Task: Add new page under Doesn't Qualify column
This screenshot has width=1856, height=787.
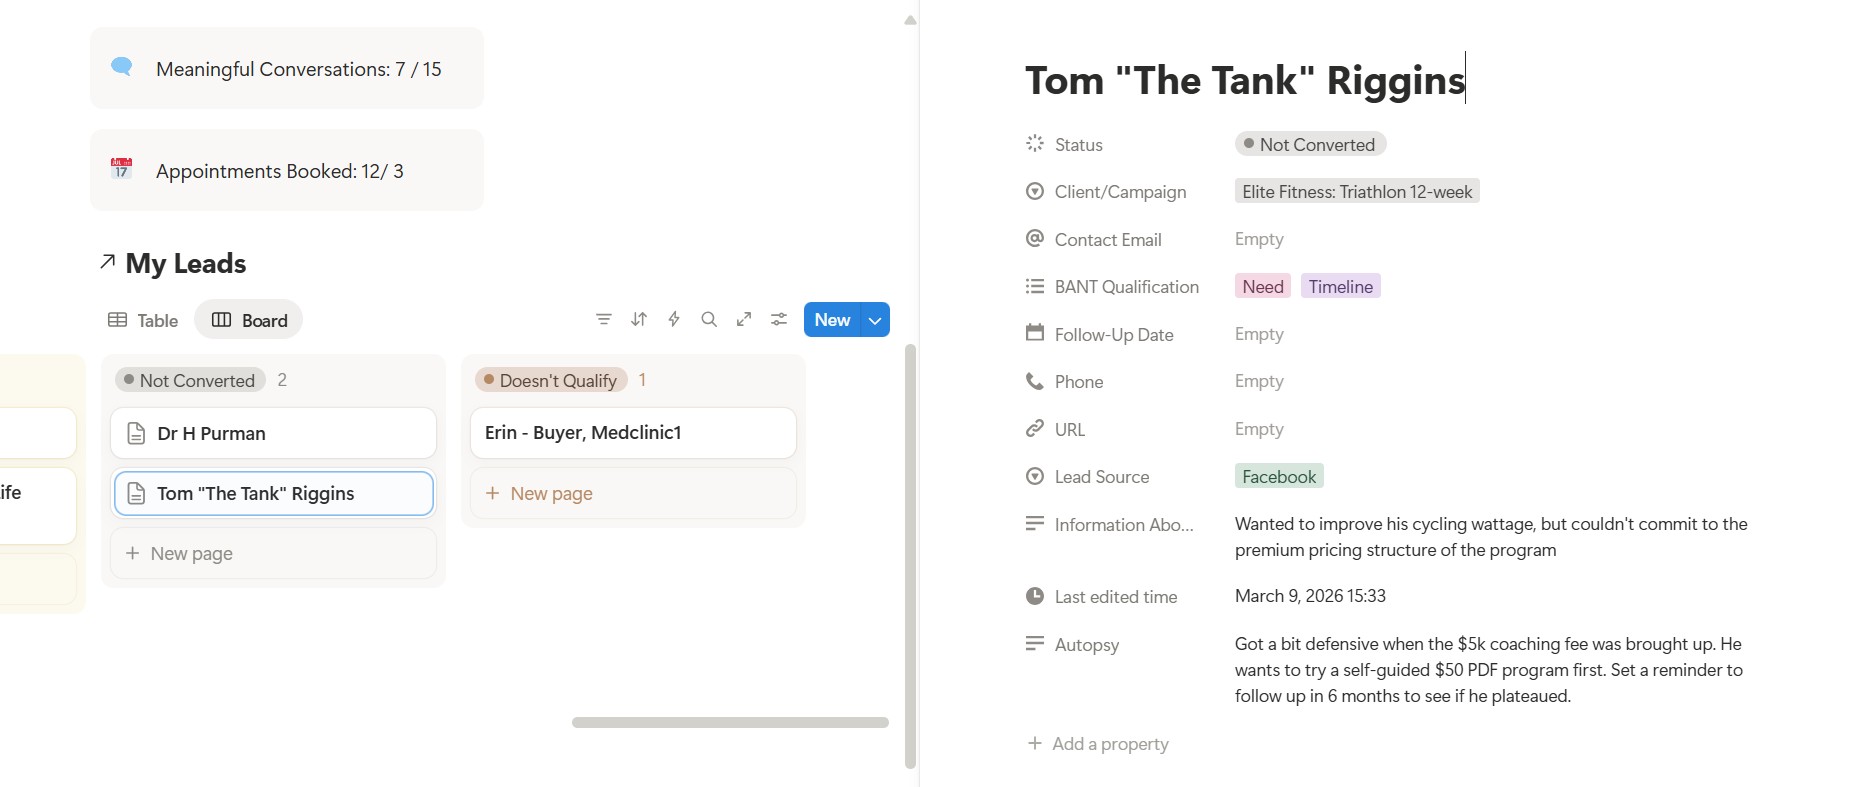Action: tap(550, 493)
